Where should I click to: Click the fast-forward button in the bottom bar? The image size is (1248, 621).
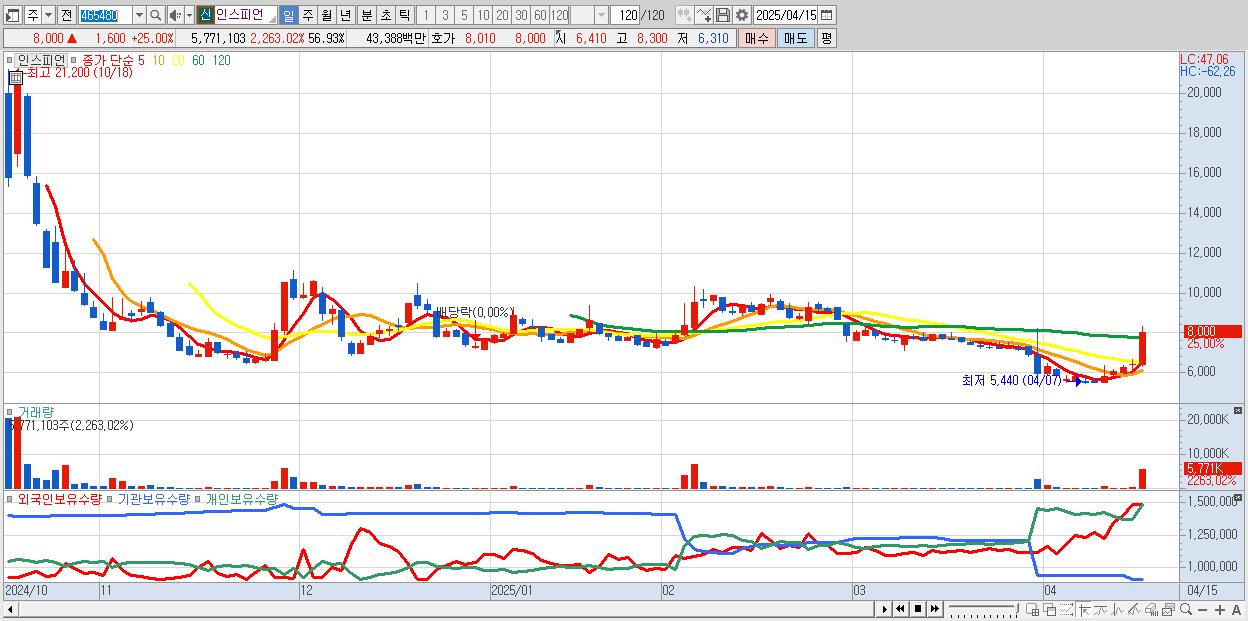click(934, 609)
